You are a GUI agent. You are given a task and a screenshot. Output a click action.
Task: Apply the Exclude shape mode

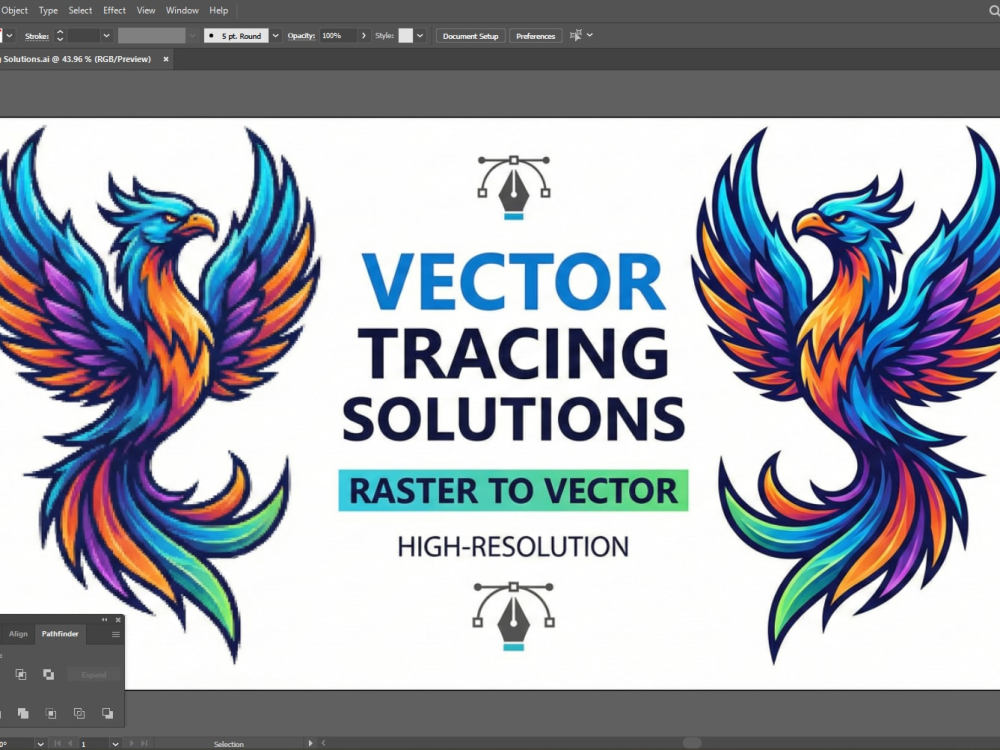[48, 674]
